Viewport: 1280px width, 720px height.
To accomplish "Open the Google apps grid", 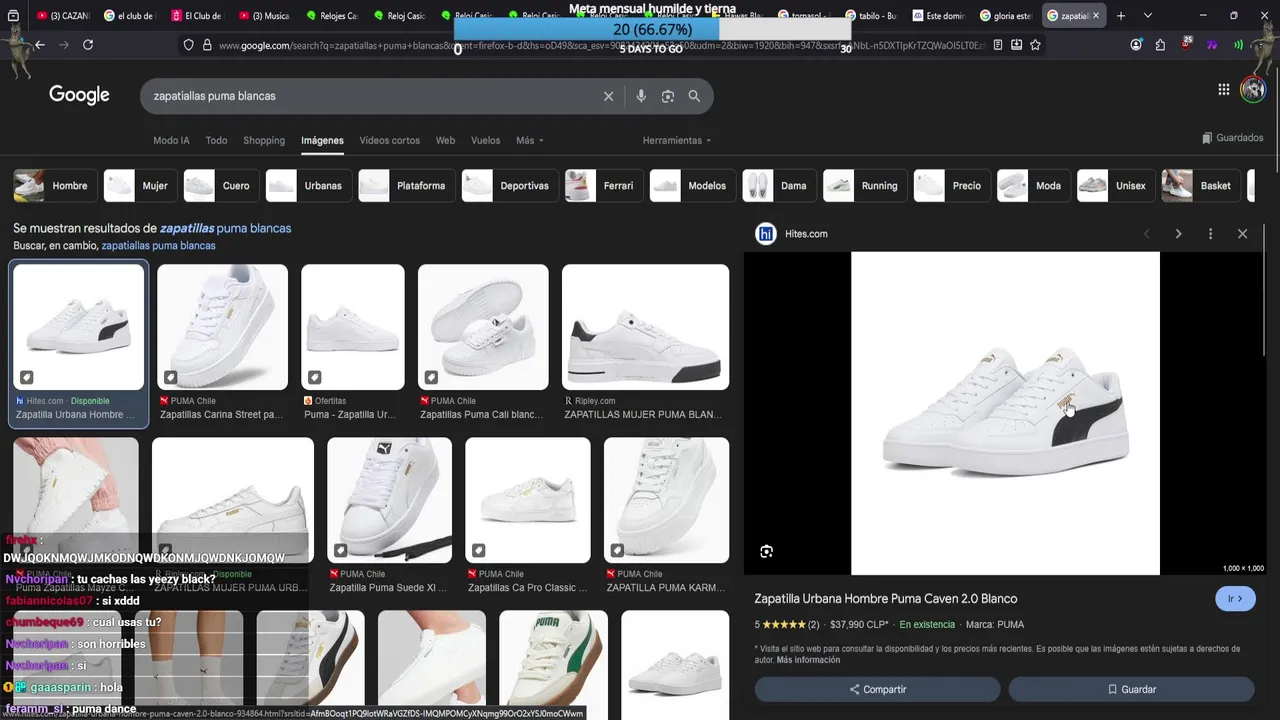I will pos(1223,89).
